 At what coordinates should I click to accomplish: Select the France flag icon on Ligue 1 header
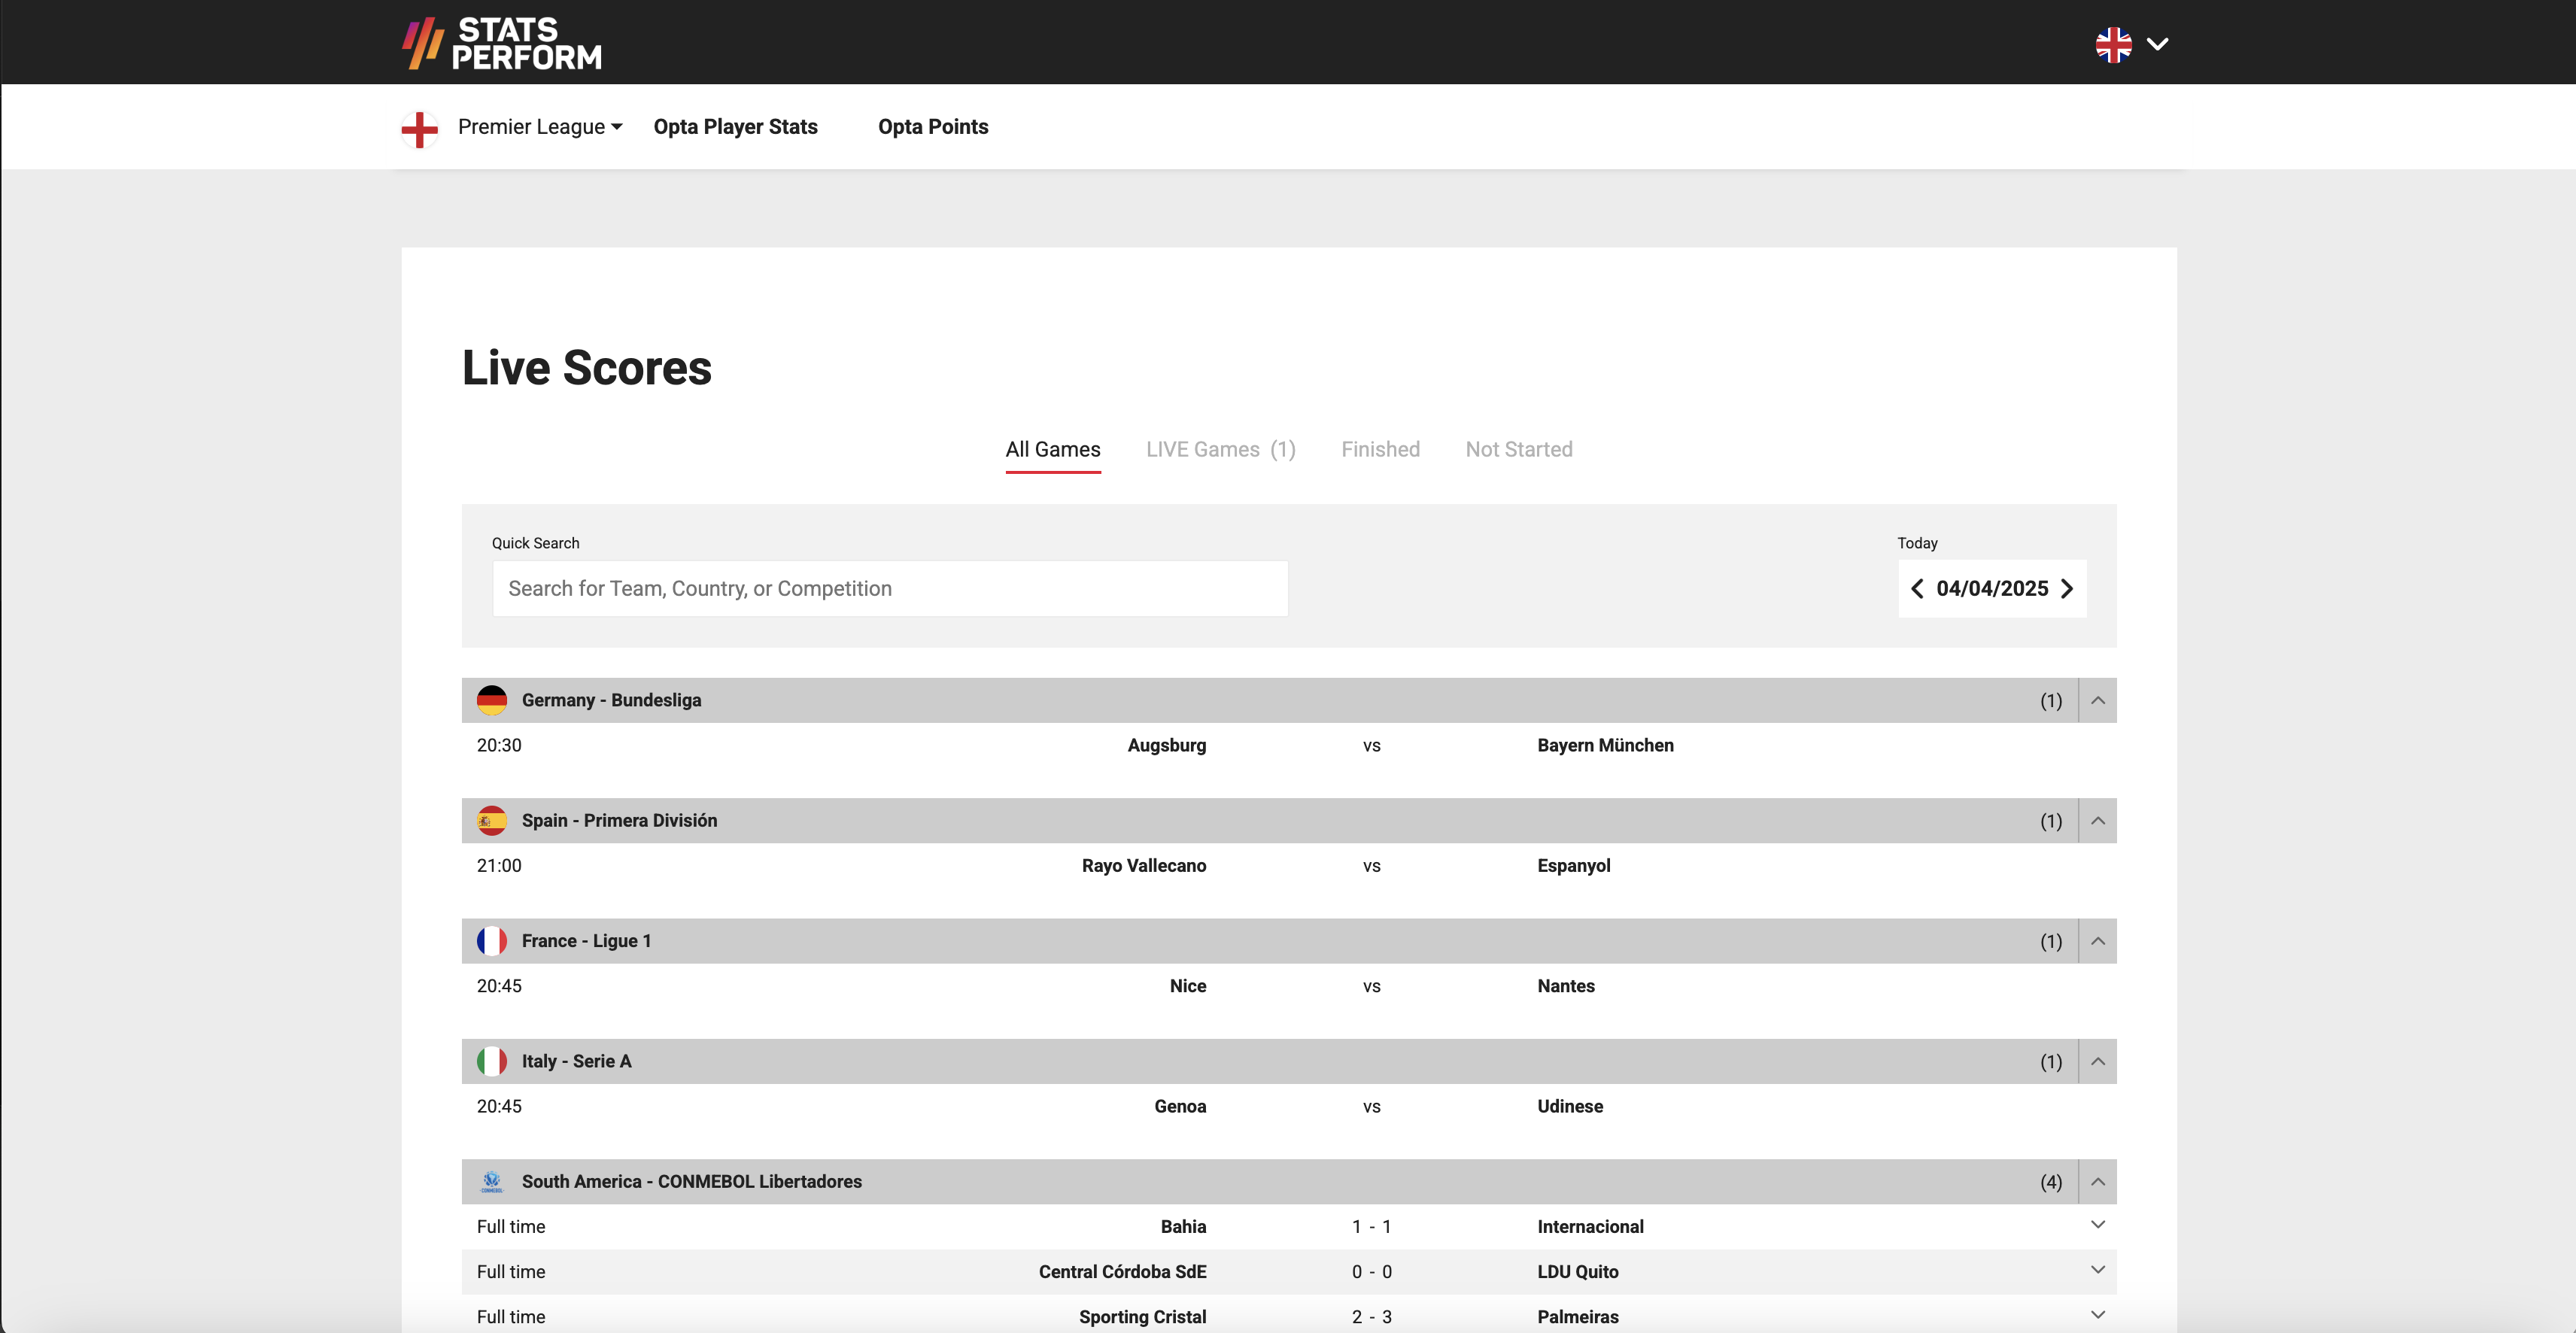pos(493,940)
